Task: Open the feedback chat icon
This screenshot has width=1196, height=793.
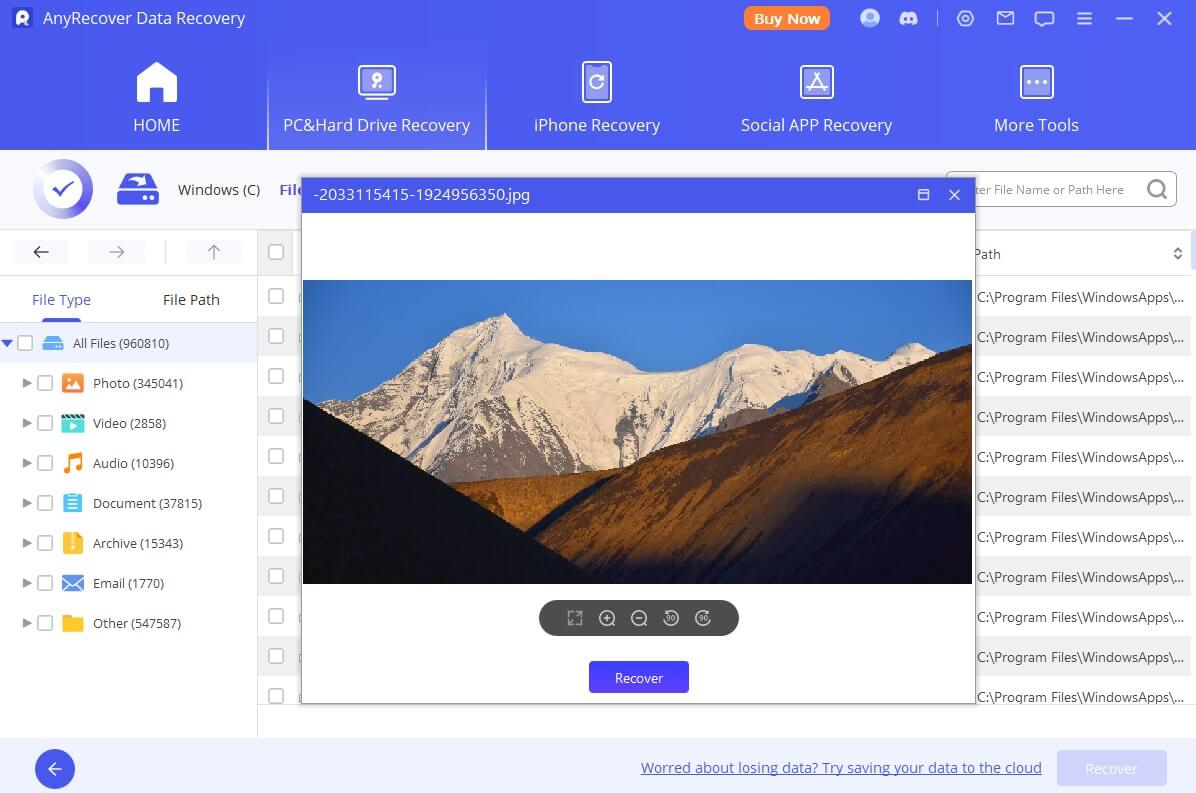Action: [x=1045, y=19]
